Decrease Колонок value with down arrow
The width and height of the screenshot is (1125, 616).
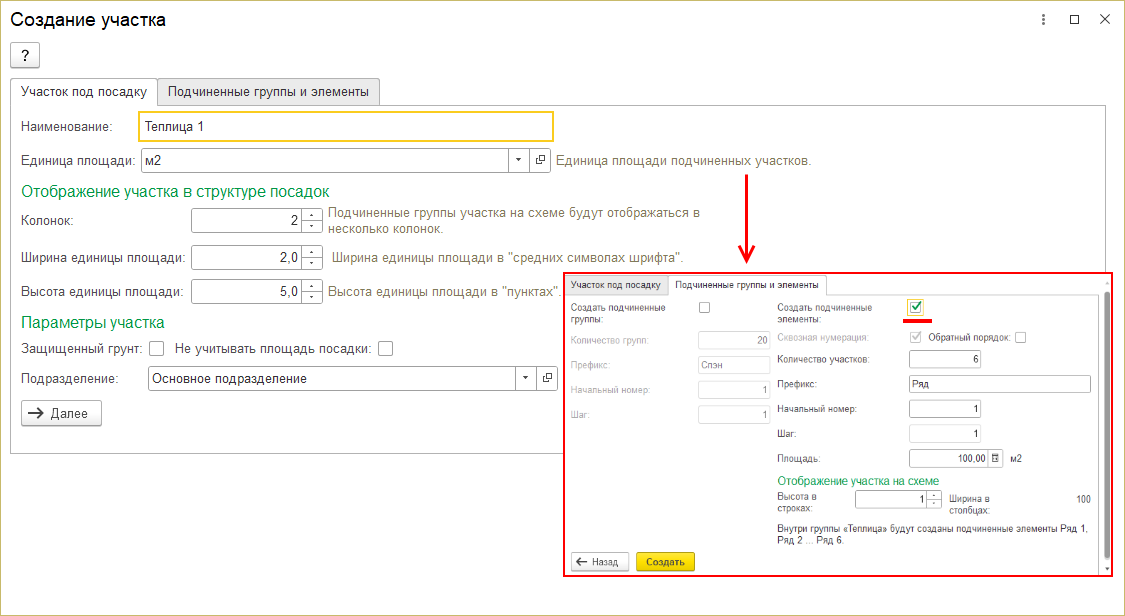coord(311,227)
